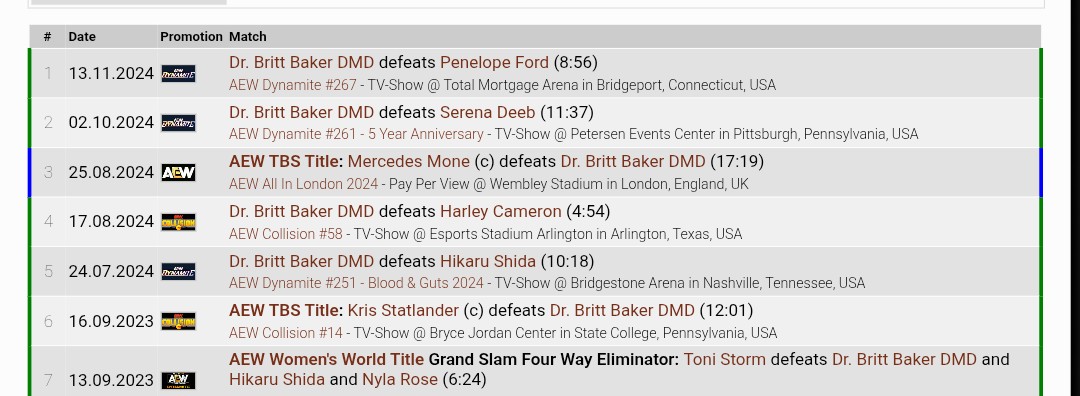
Task: Click the Mercedes Mone name link
Action: 408,162
